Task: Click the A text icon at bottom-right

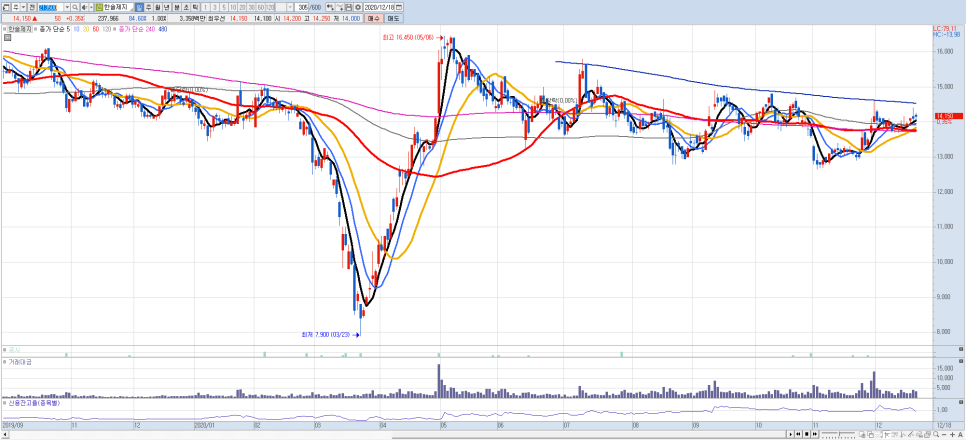Action: [960, 434]
